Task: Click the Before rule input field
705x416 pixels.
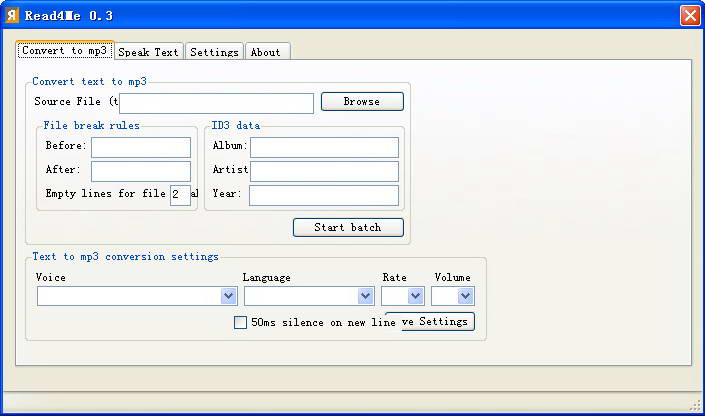Action: tap(141, 148)
